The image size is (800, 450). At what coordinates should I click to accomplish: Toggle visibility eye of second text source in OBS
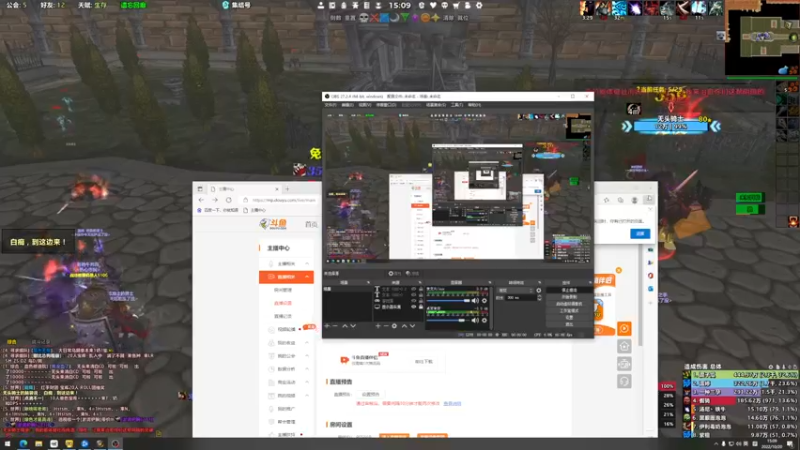[413, 294]
